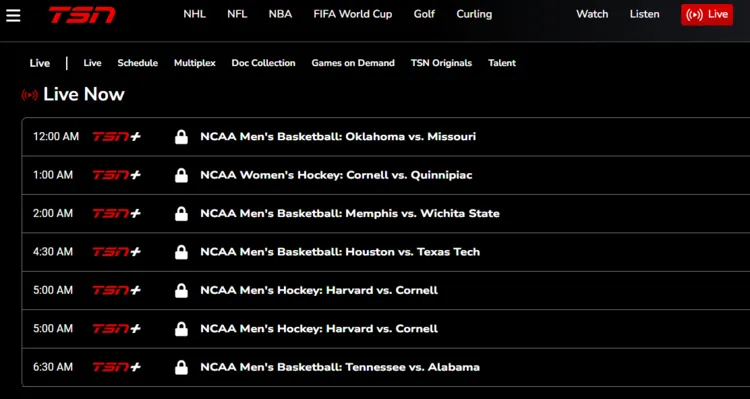The image size is (750, 399).
Task: Click the lock icon for Memphis vs. Wichita State
Action: 181,213
